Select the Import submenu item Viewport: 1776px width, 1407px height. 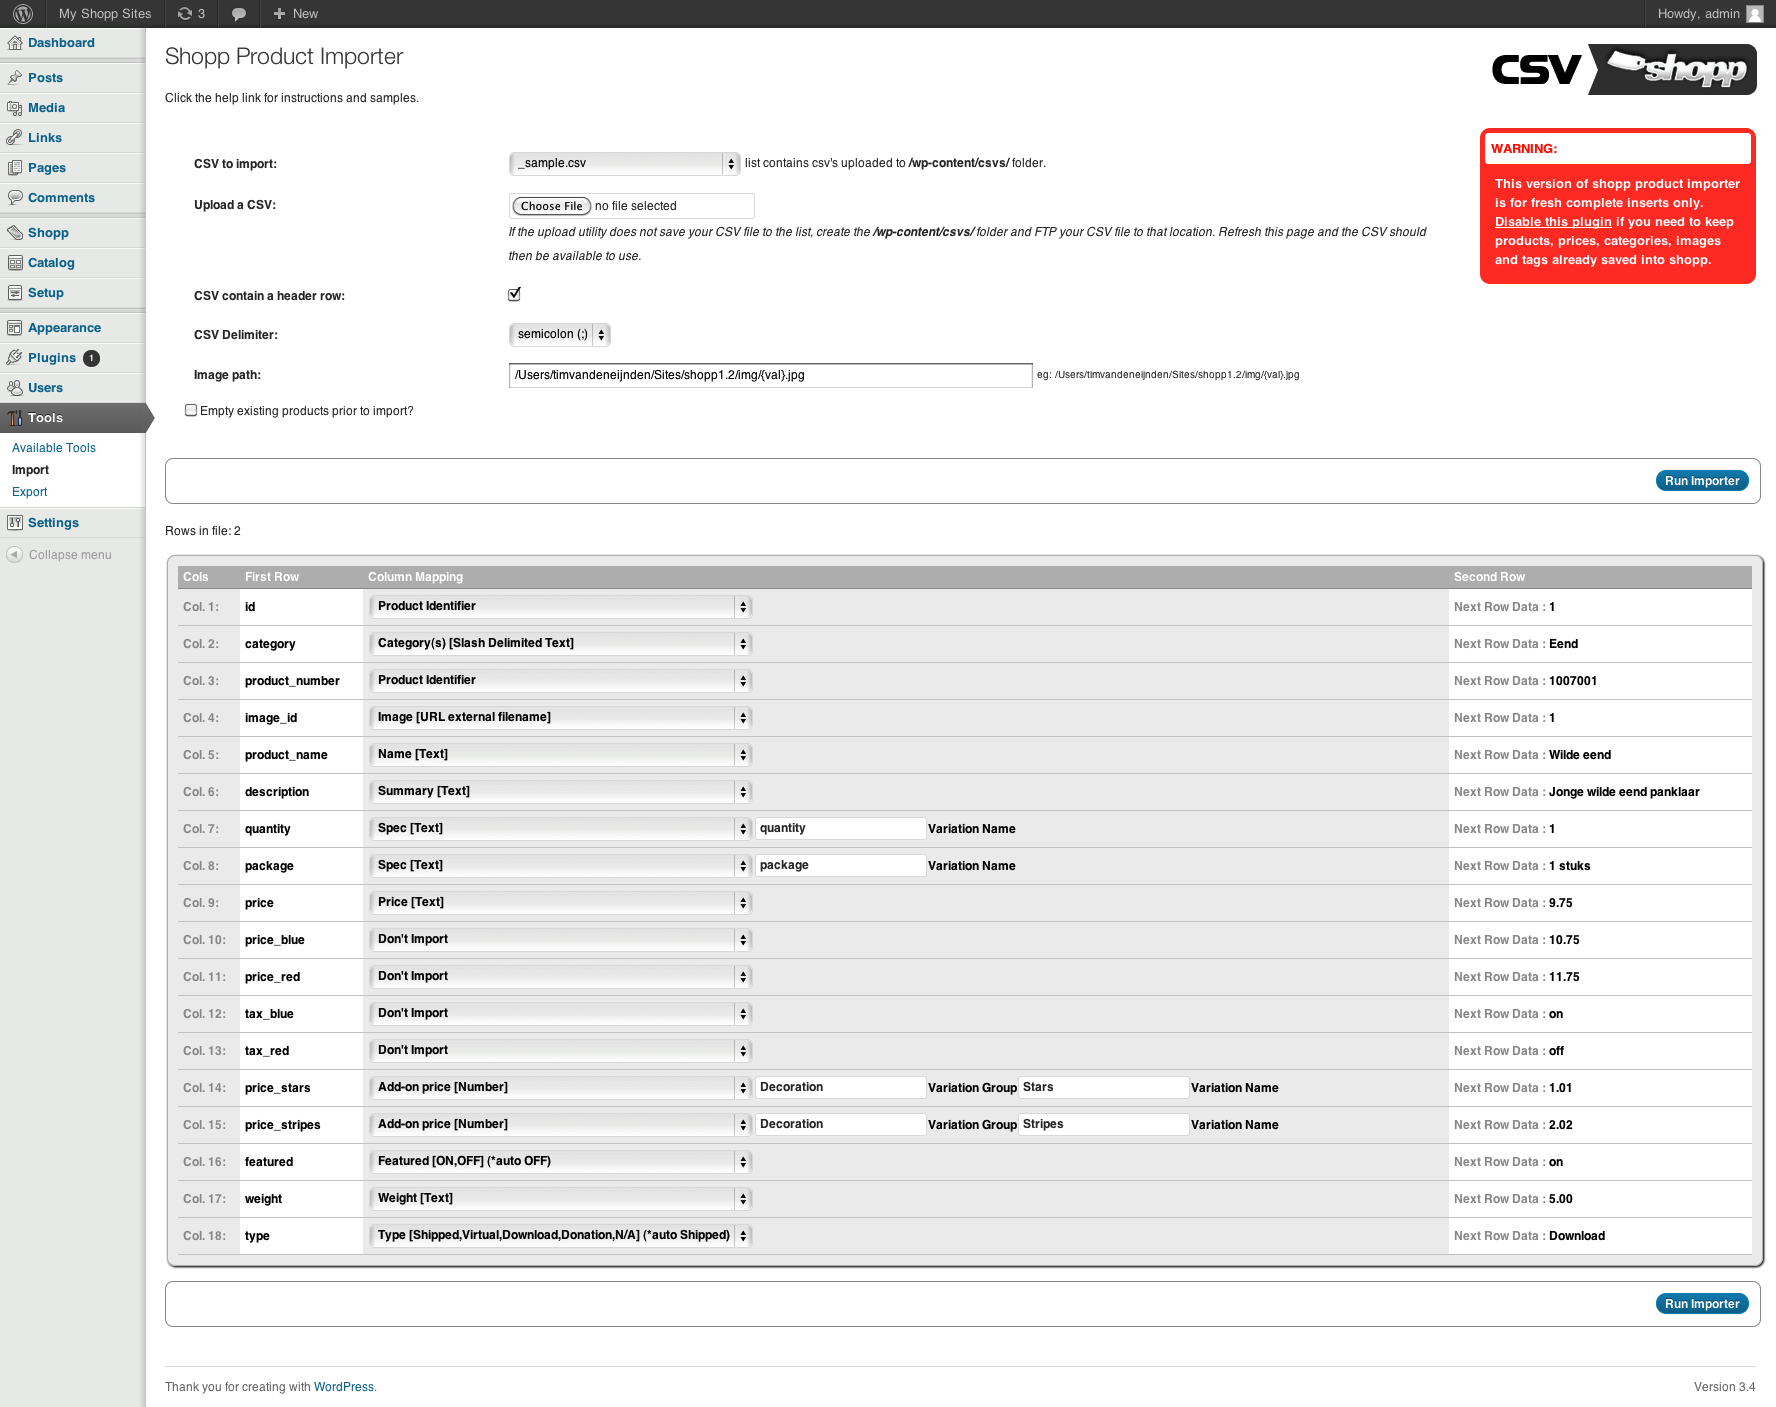30,470
